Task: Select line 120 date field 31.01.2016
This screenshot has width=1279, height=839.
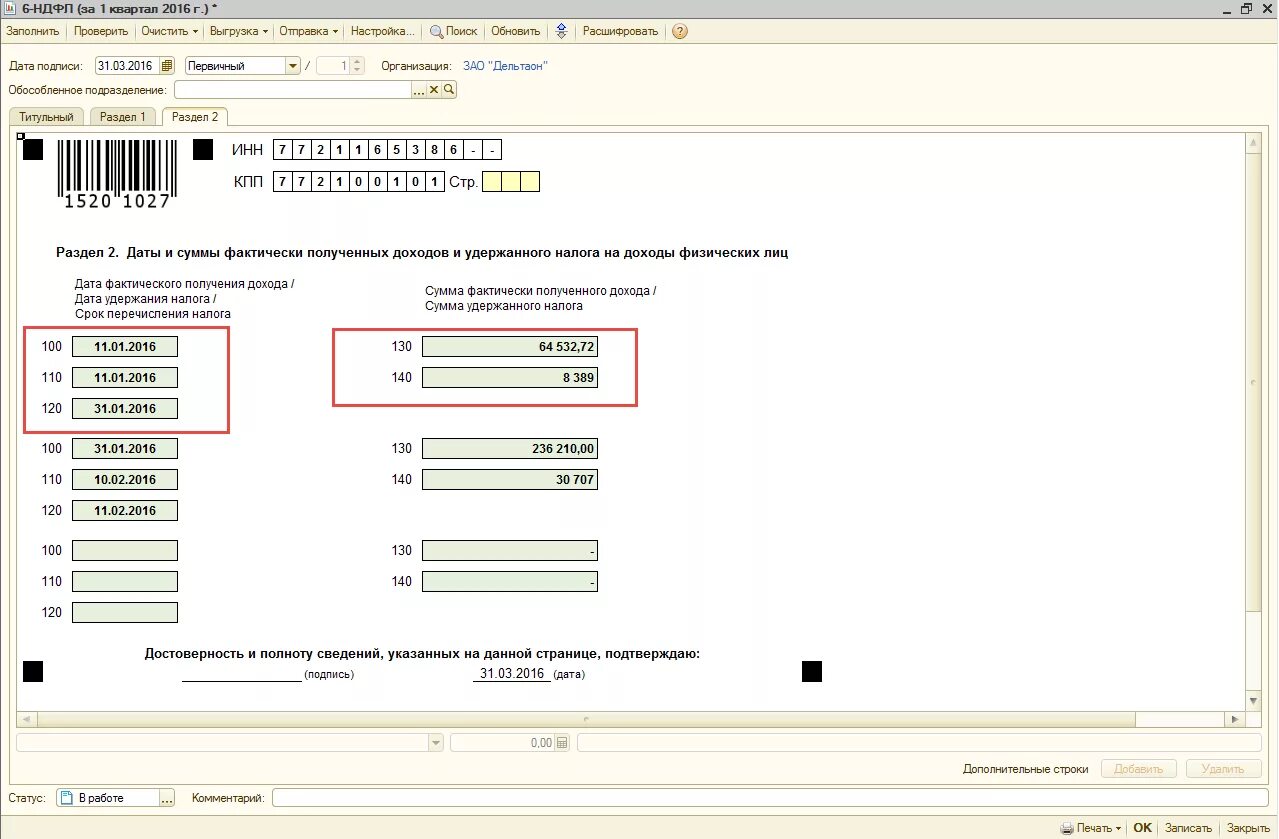Action: tap(125, 408)
